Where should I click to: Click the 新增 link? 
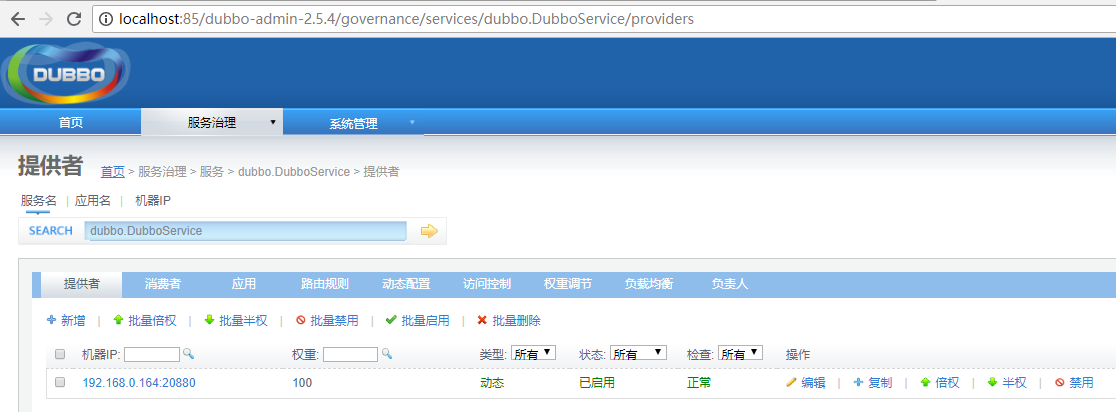(73, 321)
